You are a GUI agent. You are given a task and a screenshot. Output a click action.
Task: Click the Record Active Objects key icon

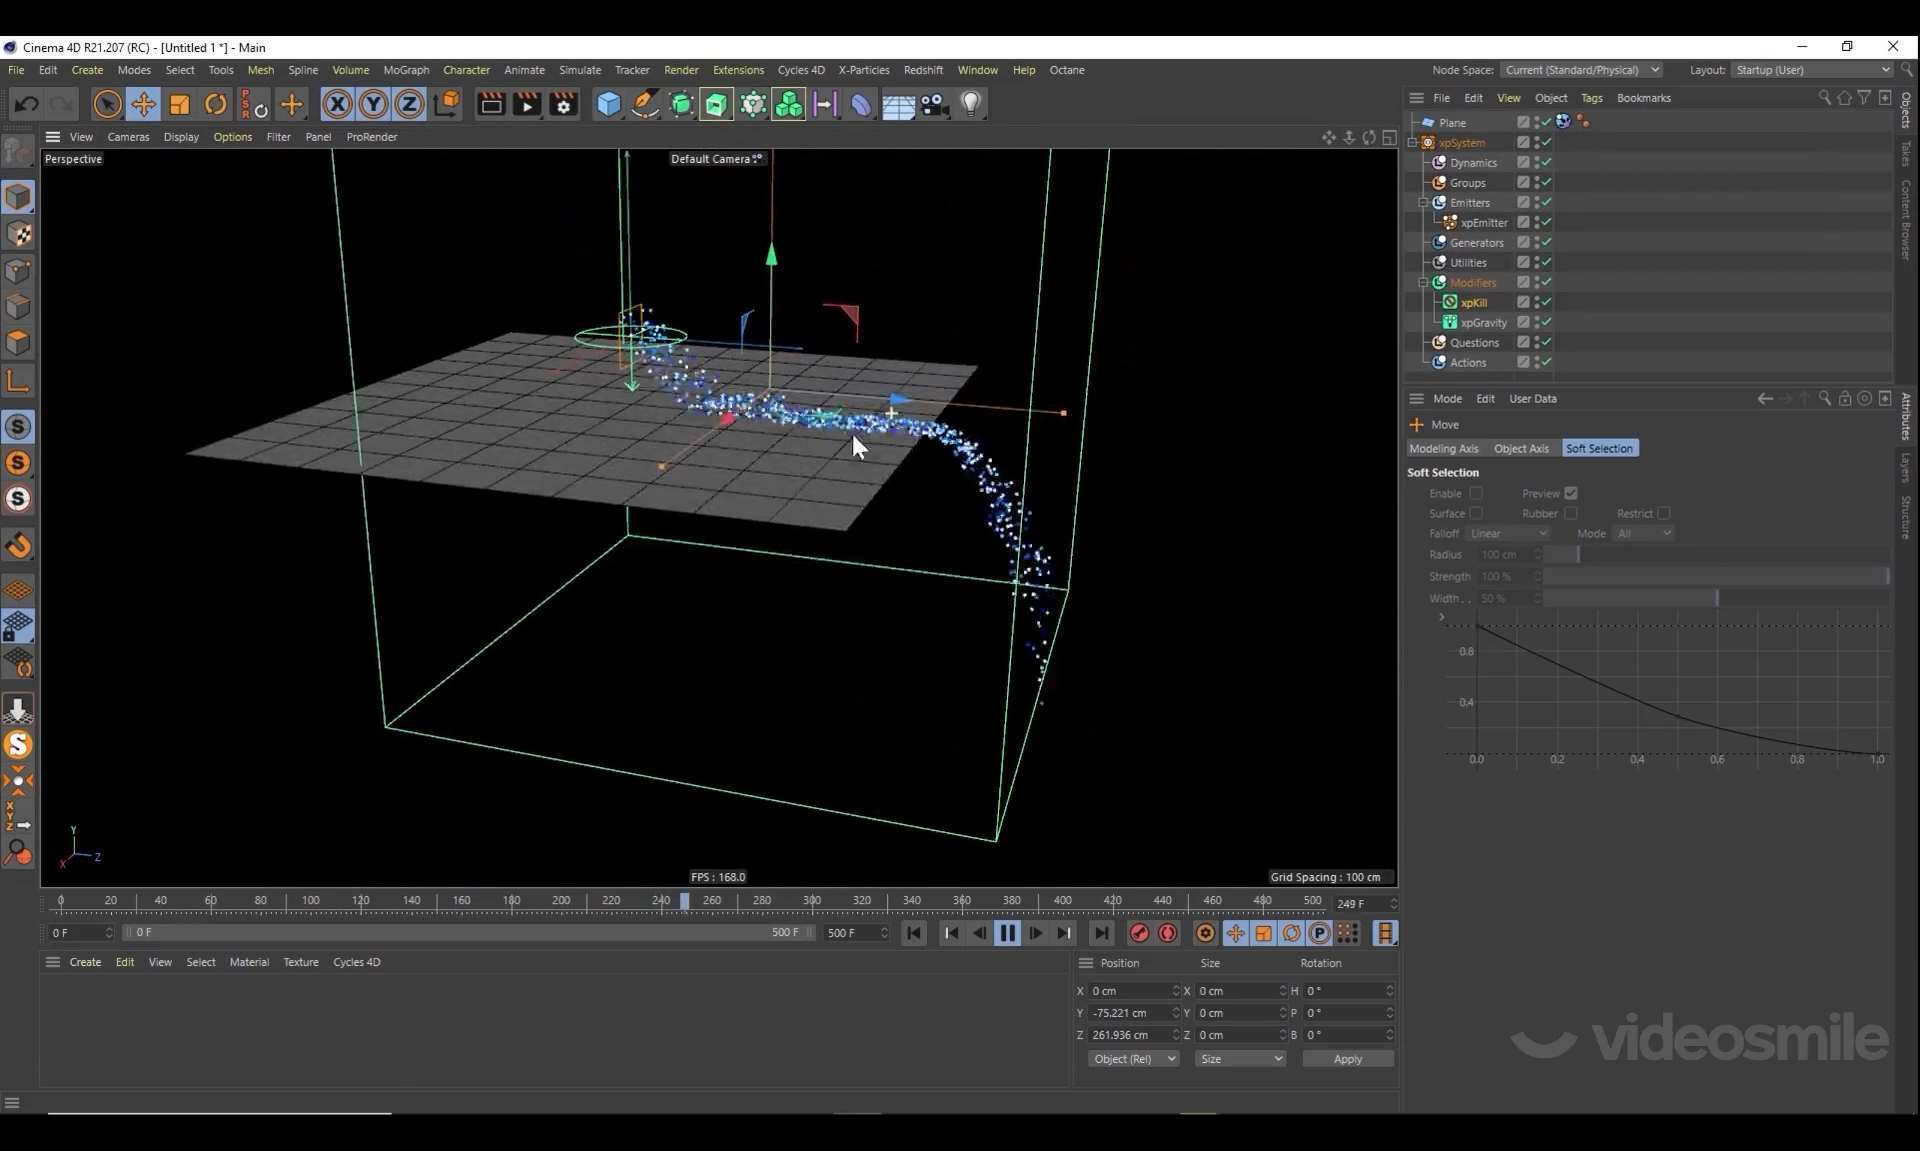pyautogui.click(x=1139, y=933)
